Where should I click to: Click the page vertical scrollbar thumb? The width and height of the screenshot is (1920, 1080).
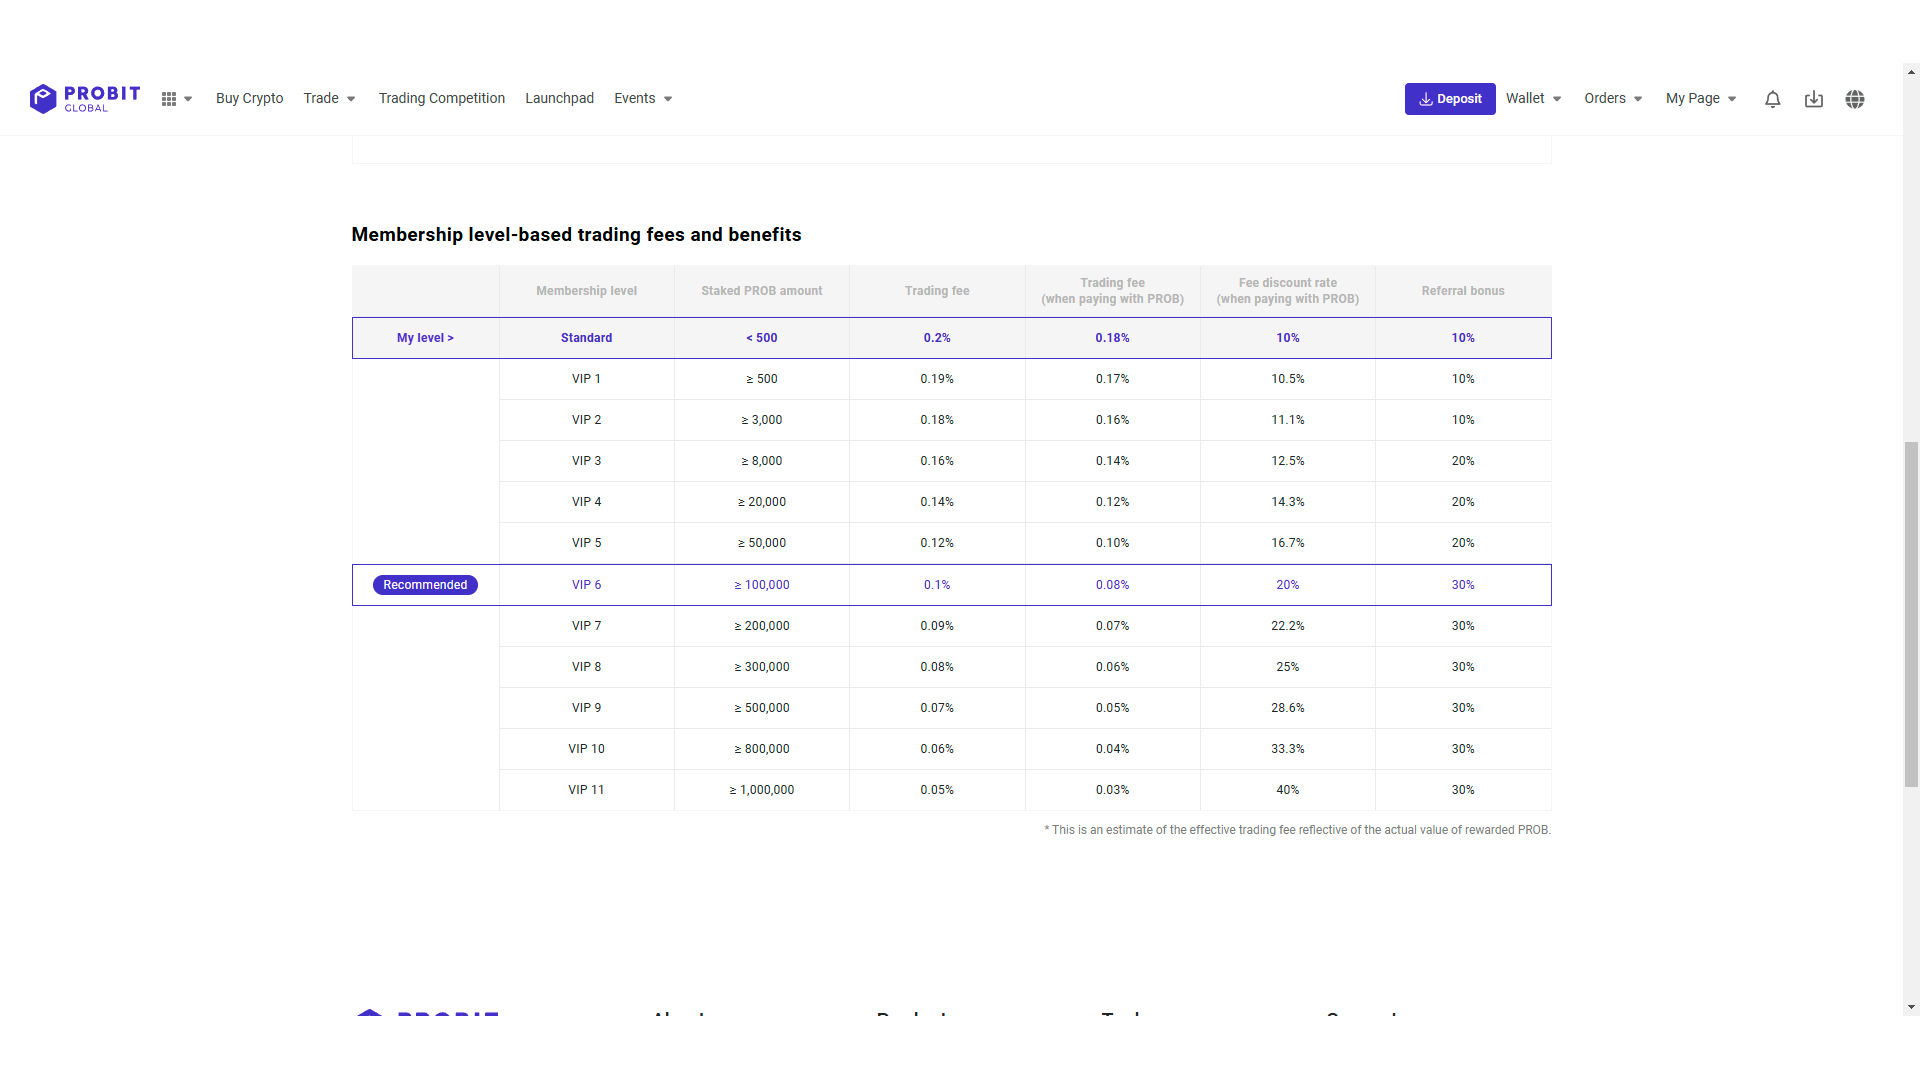tap(1911, 615)
